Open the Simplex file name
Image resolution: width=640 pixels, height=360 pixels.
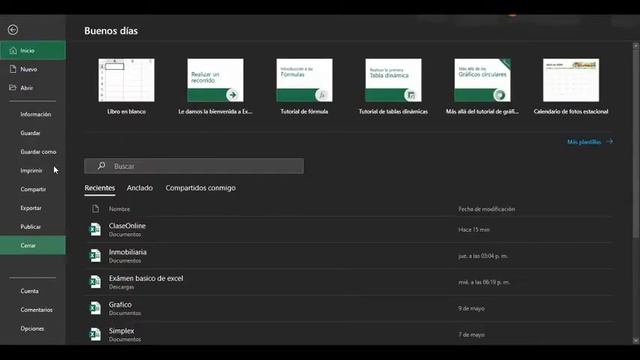121,331
